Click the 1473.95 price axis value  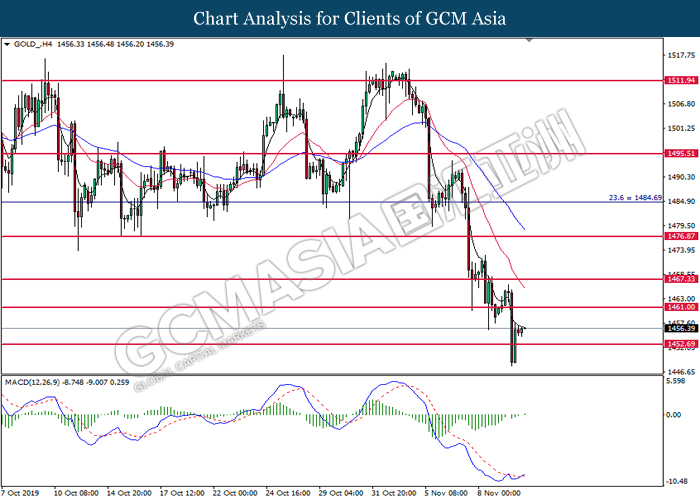(681, 250)
